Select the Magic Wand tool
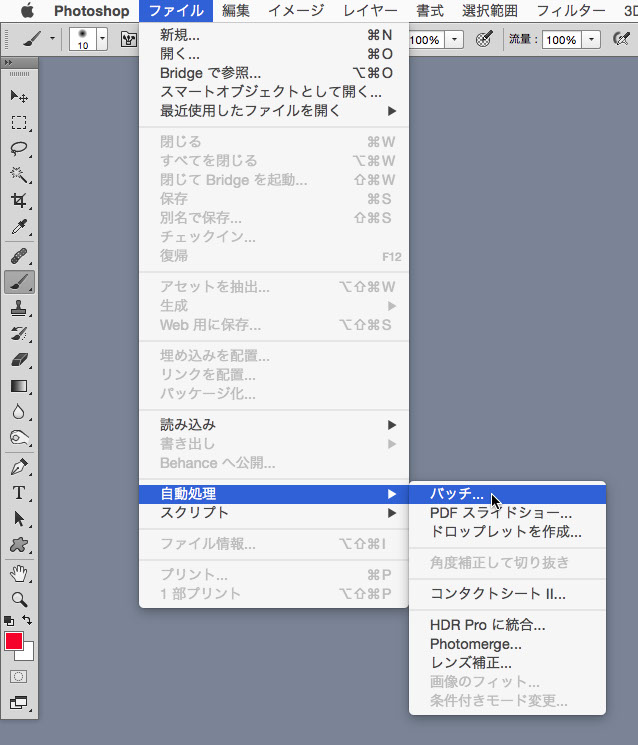This screenshot has width=638, height=745. (19, 174)
